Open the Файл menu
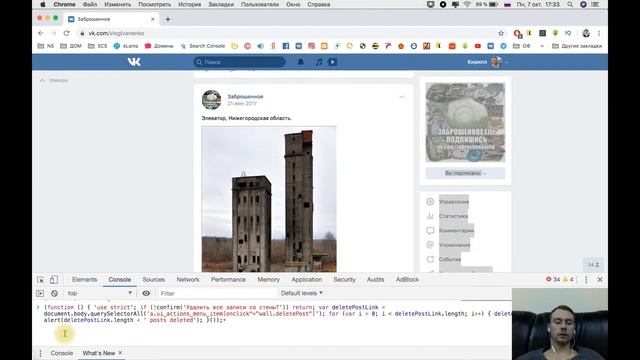The height and width of the screenshot is (360, 640). [90, 4]
